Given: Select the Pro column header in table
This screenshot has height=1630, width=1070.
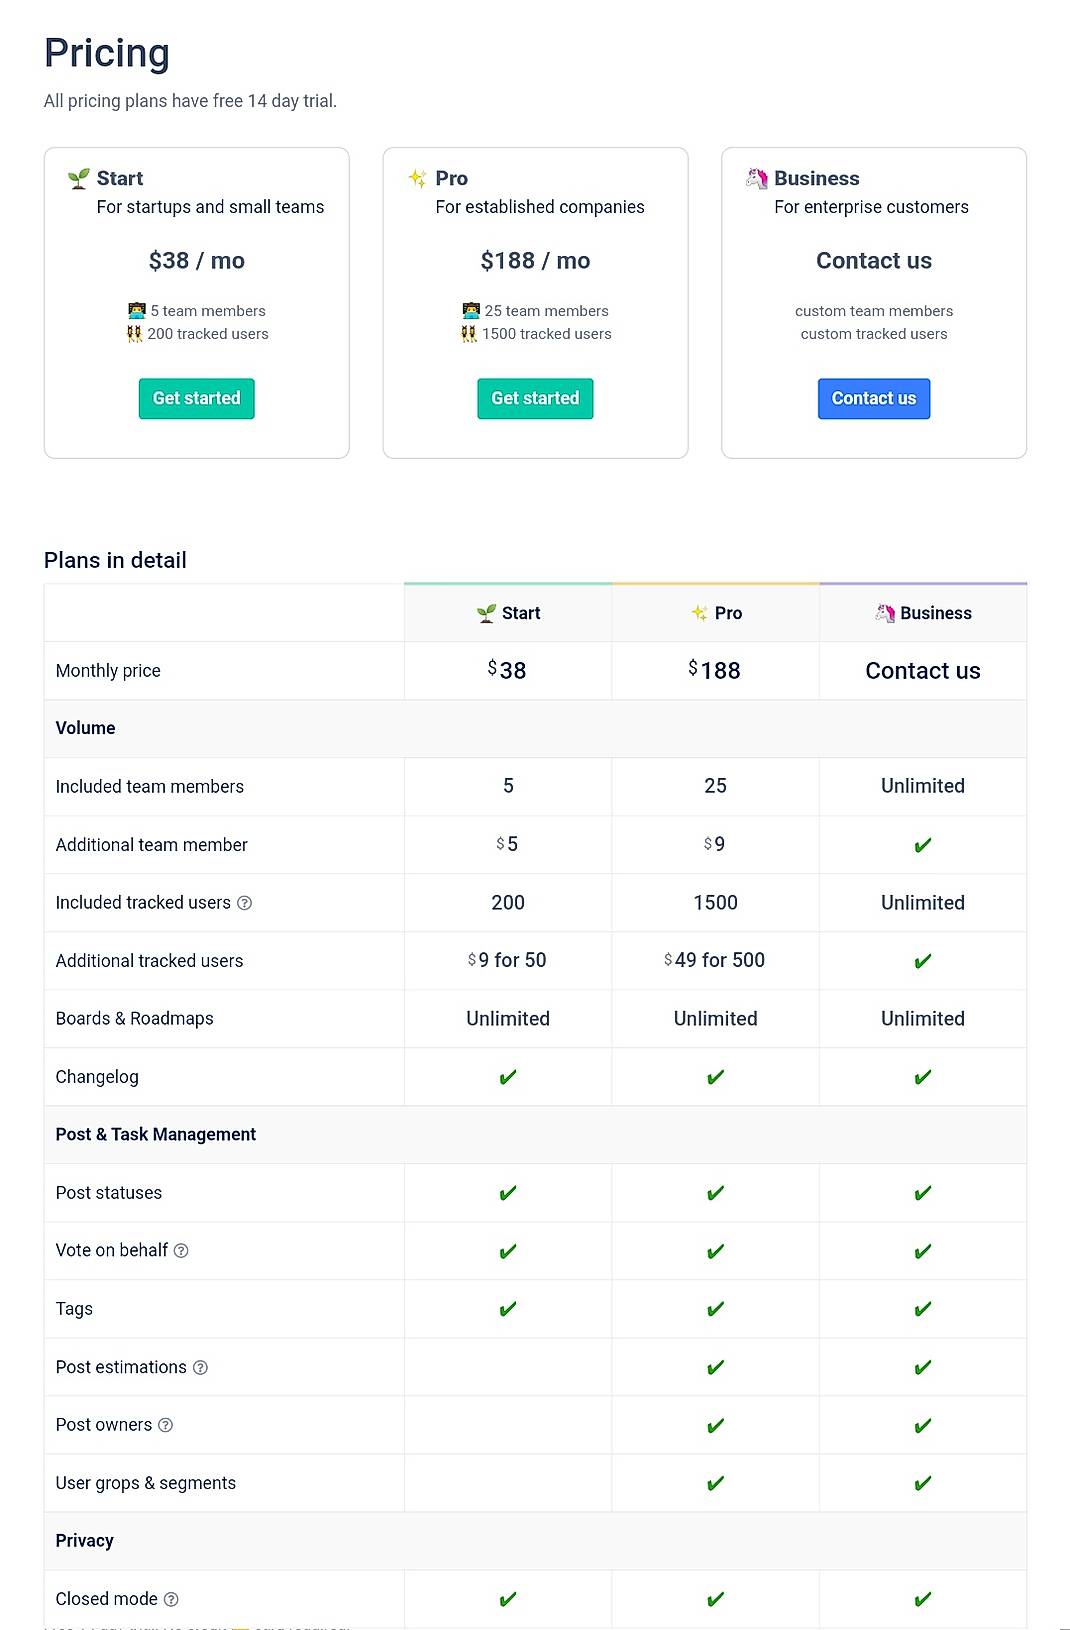Looking at the screenshot, I should tap(716, 613).
